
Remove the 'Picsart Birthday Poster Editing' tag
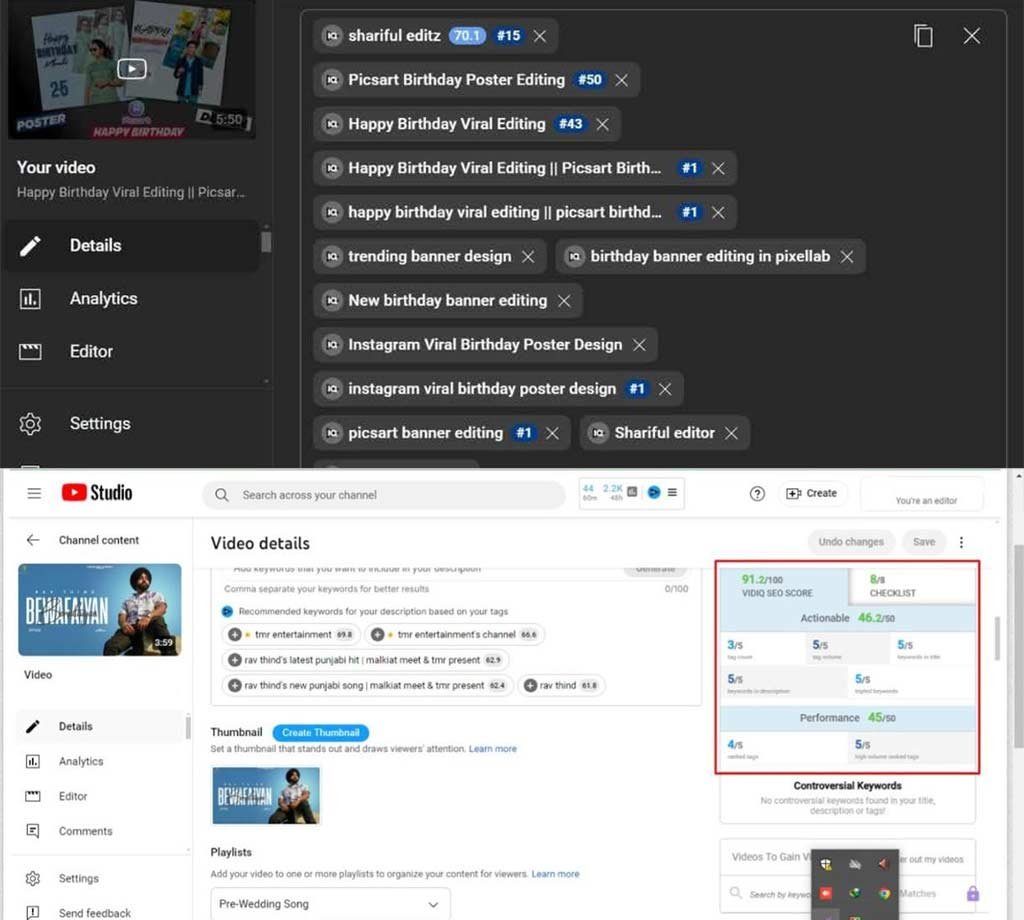(x=621, y=80)
